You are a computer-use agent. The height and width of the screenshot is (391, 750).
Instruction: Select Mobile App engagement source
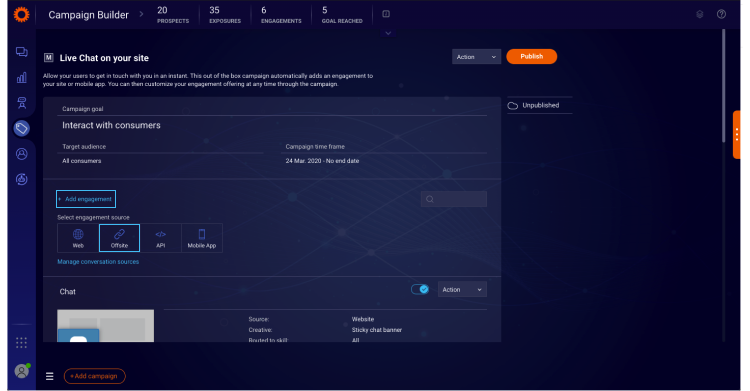click(x=202, y=238)
